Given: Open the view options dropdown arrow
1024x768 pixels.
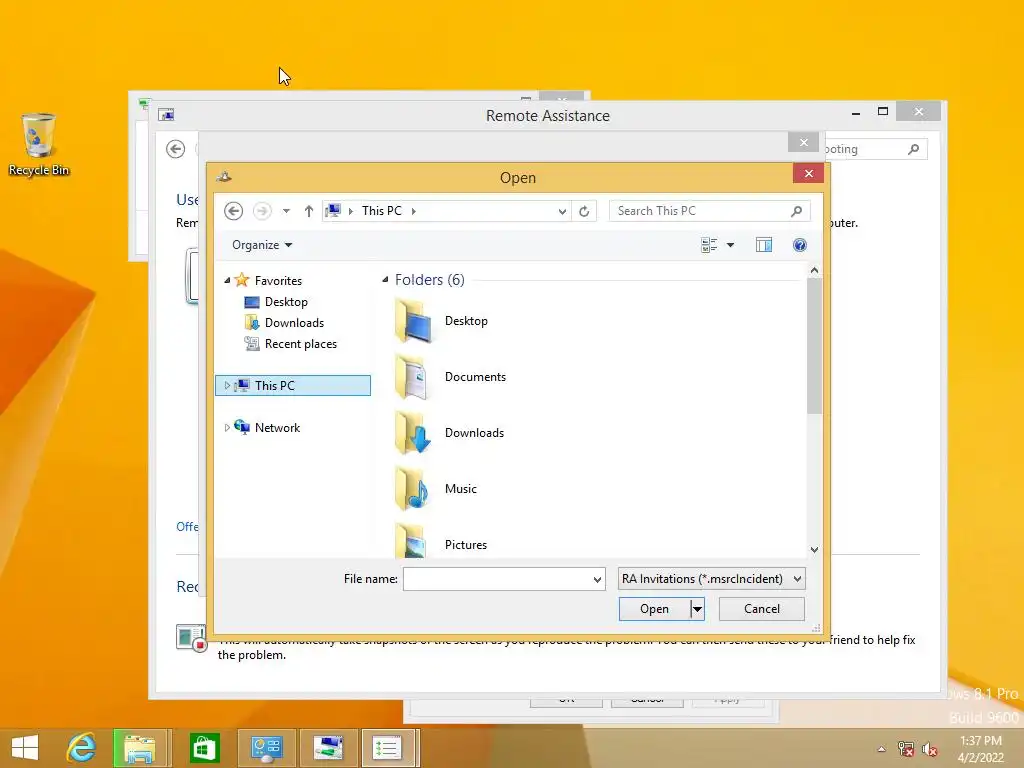Looking at the screenshot, I should coord(730,245).
